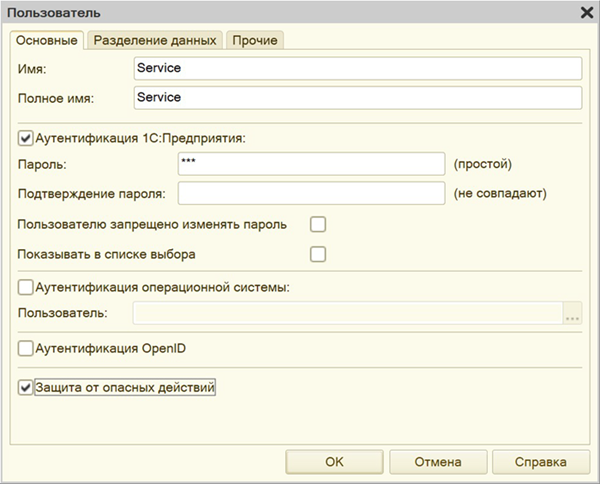
Task: Open help with the Справка button
Action: (539, 462)
